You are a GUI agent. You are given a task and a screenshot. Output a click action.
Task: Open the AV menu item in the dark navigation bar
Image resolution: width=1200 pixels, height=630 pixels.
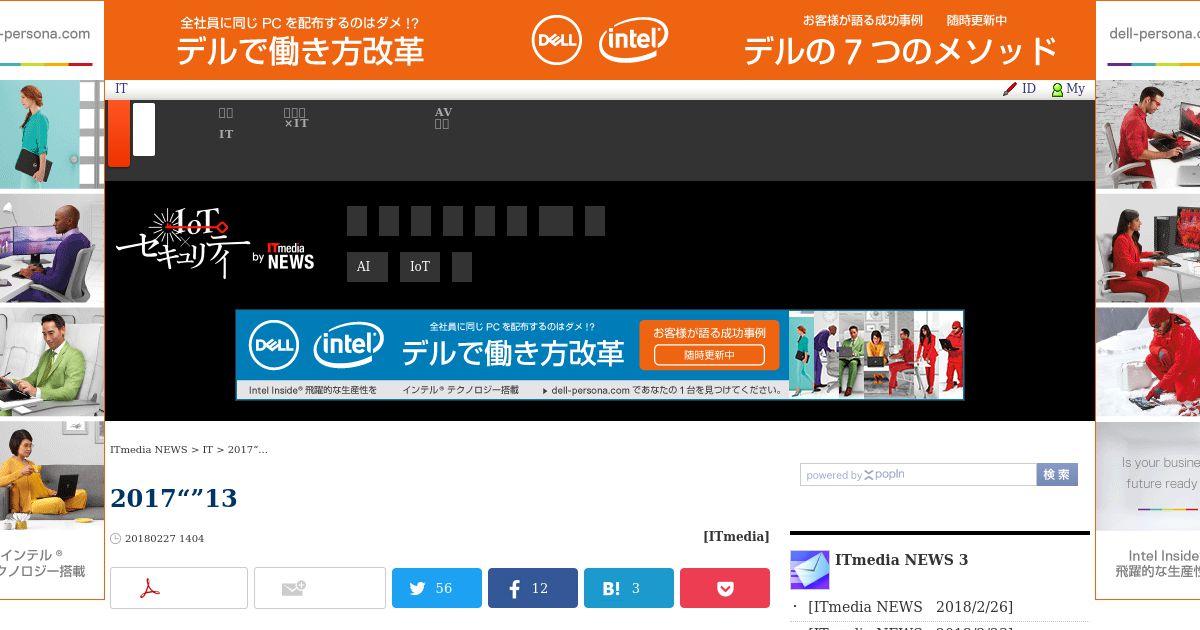(x=443, y=118)
